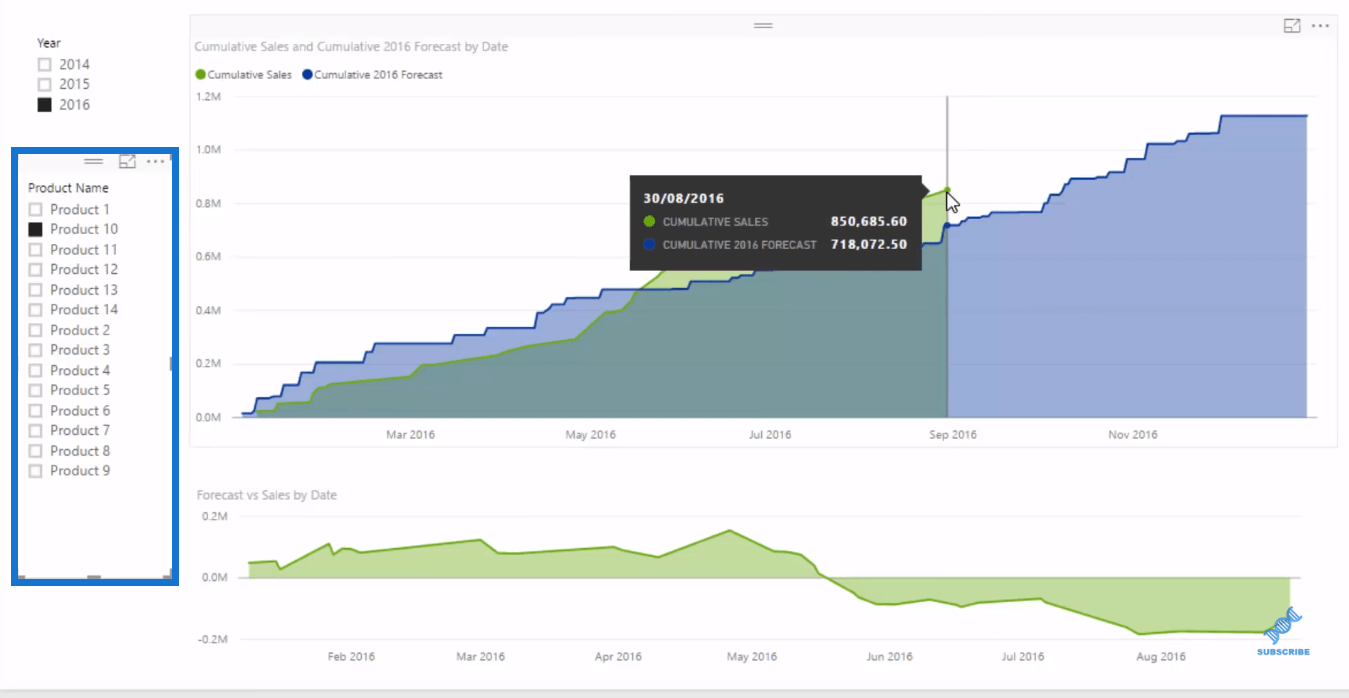Click the Product Name slicer header

pyautogui.click(x=68, y=188)
